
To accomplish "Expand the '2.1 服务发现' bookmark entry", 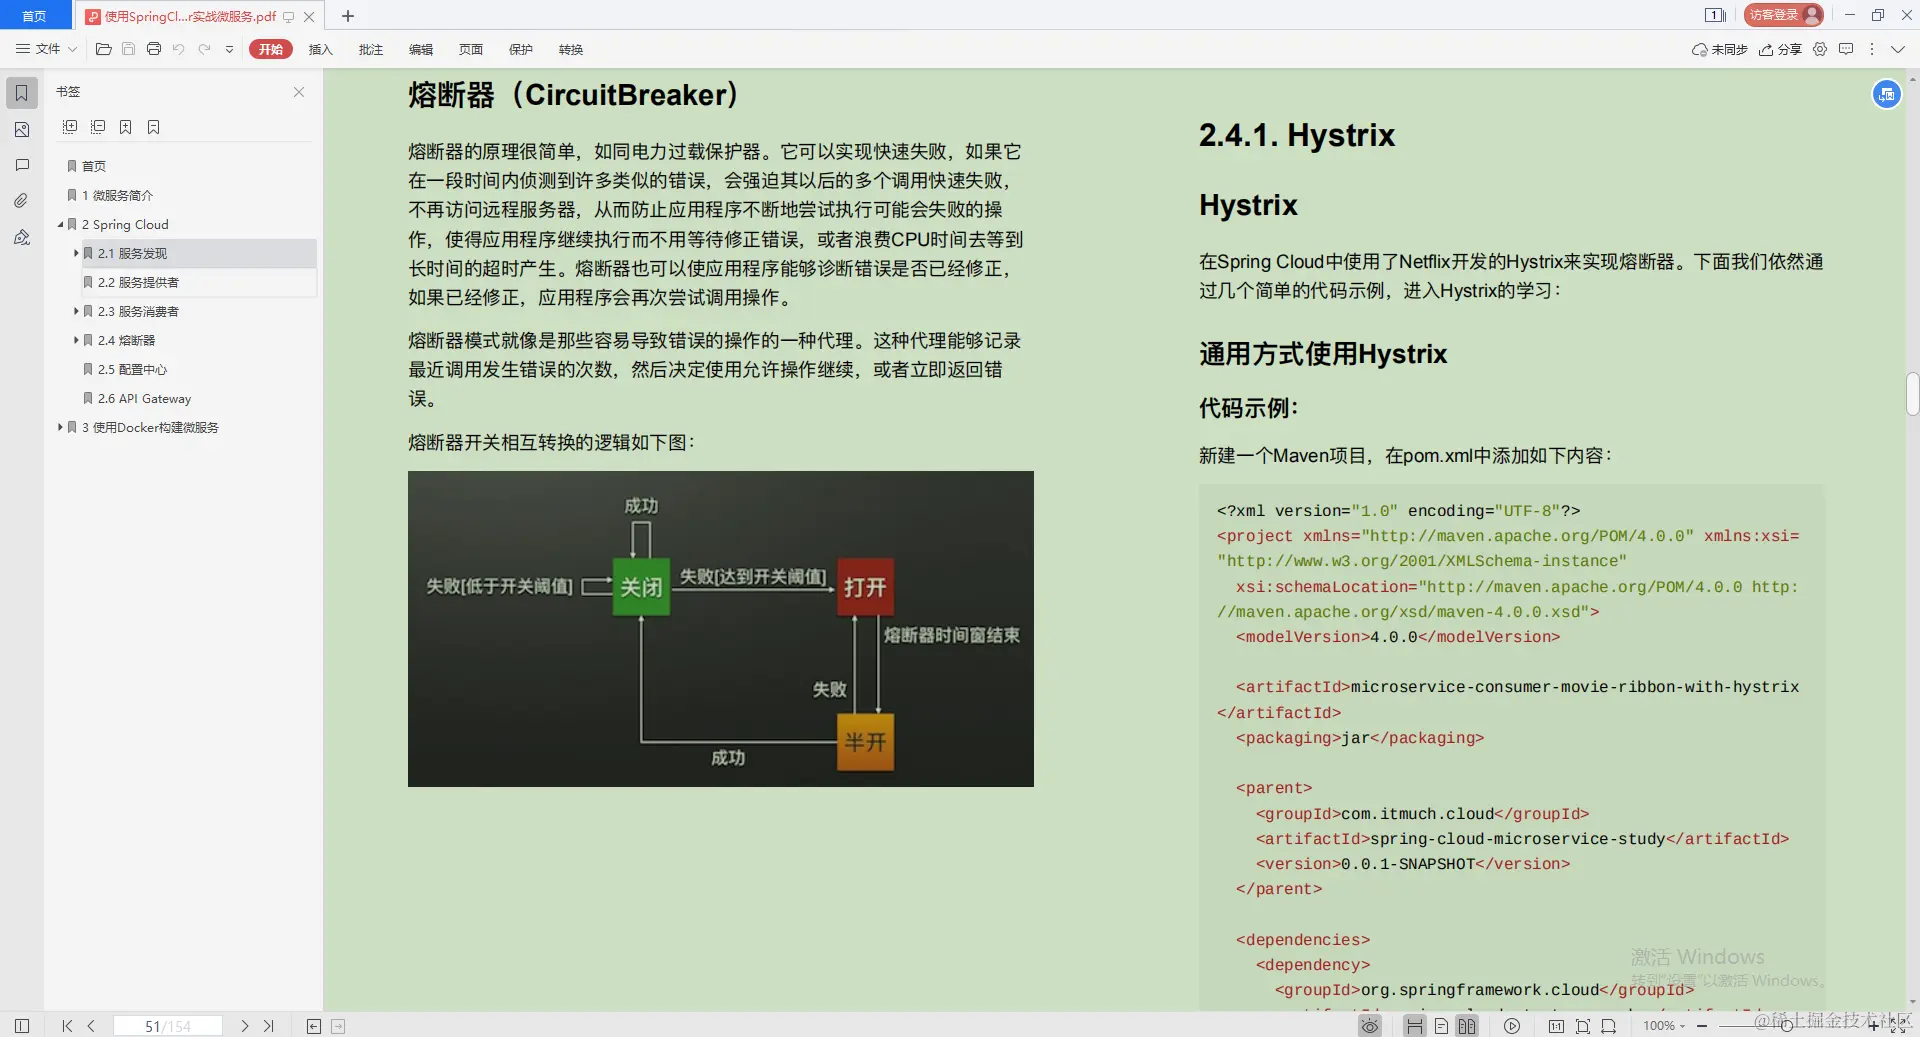I will pyautogui.click(x=76, y=253).
